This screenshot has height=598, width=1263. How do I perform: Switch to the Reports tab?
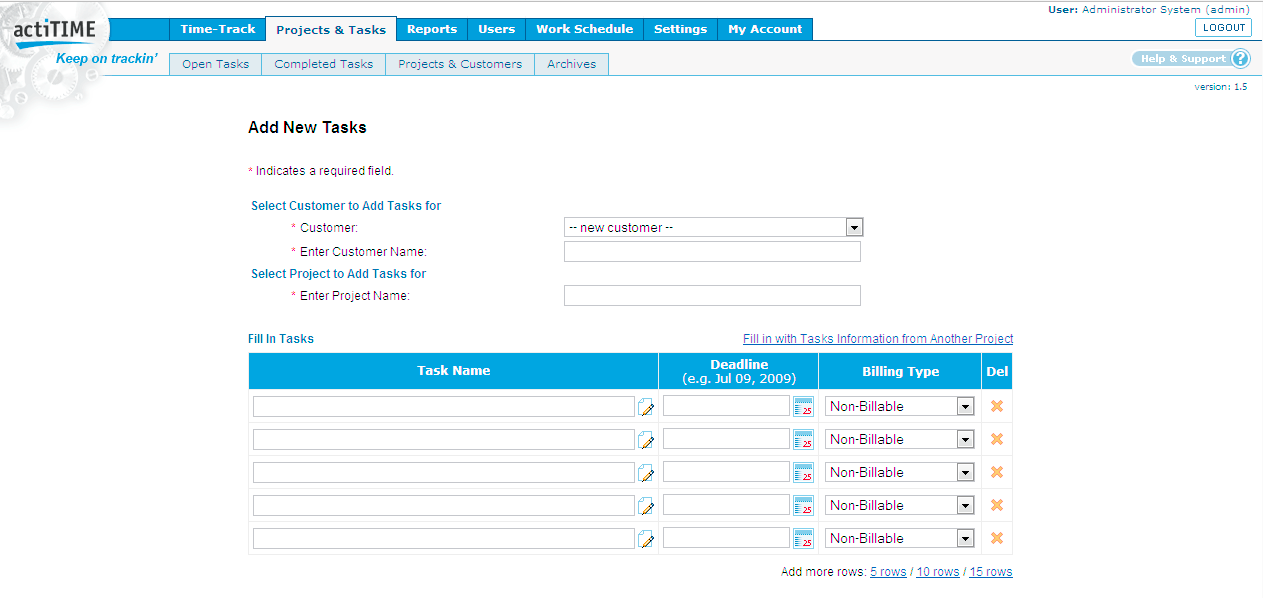(x=432, y=29)
